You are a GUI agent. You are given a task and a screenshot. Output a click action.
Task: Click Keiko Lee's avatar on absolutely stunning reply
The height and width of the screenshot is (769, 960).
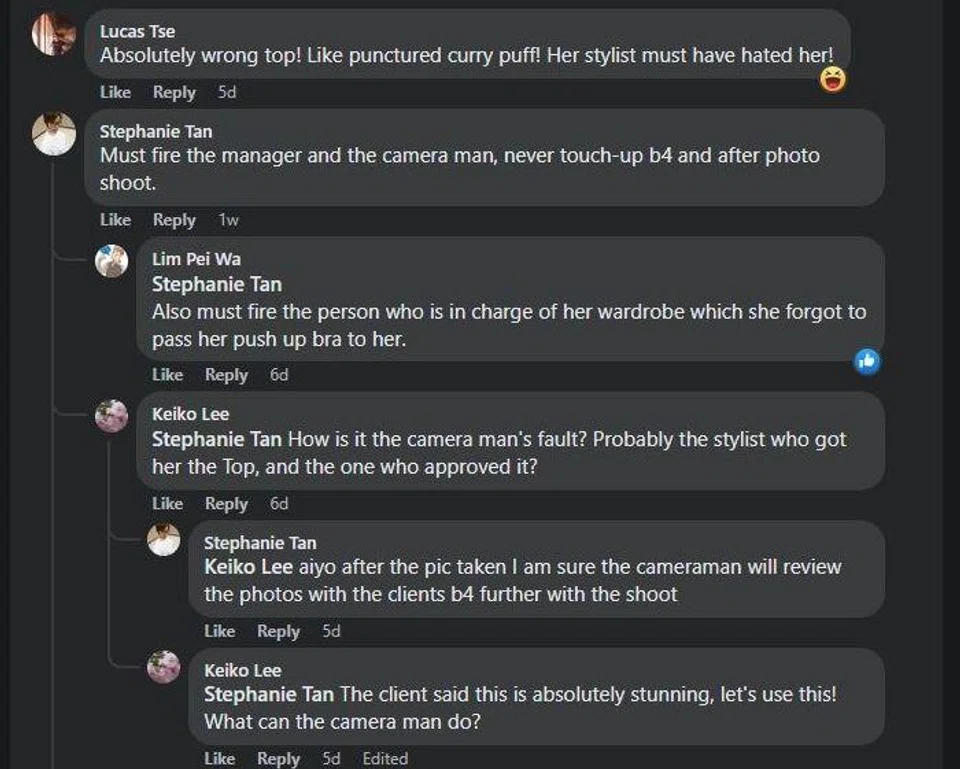(163, 666)
